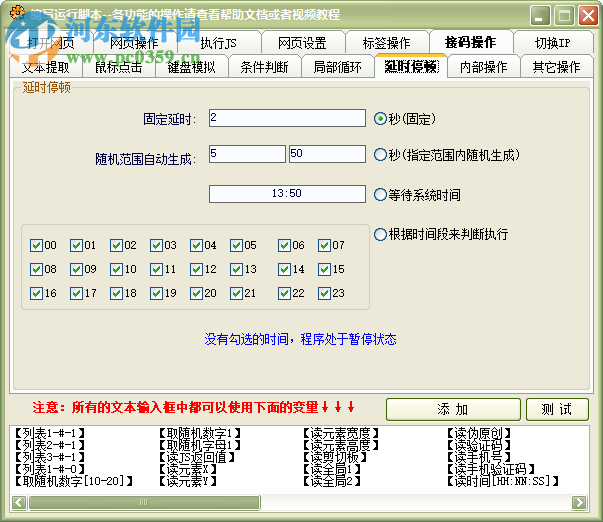
Task: Click the system time field showing 13:50
Action: pyautogui.click(x=287, y=193)
